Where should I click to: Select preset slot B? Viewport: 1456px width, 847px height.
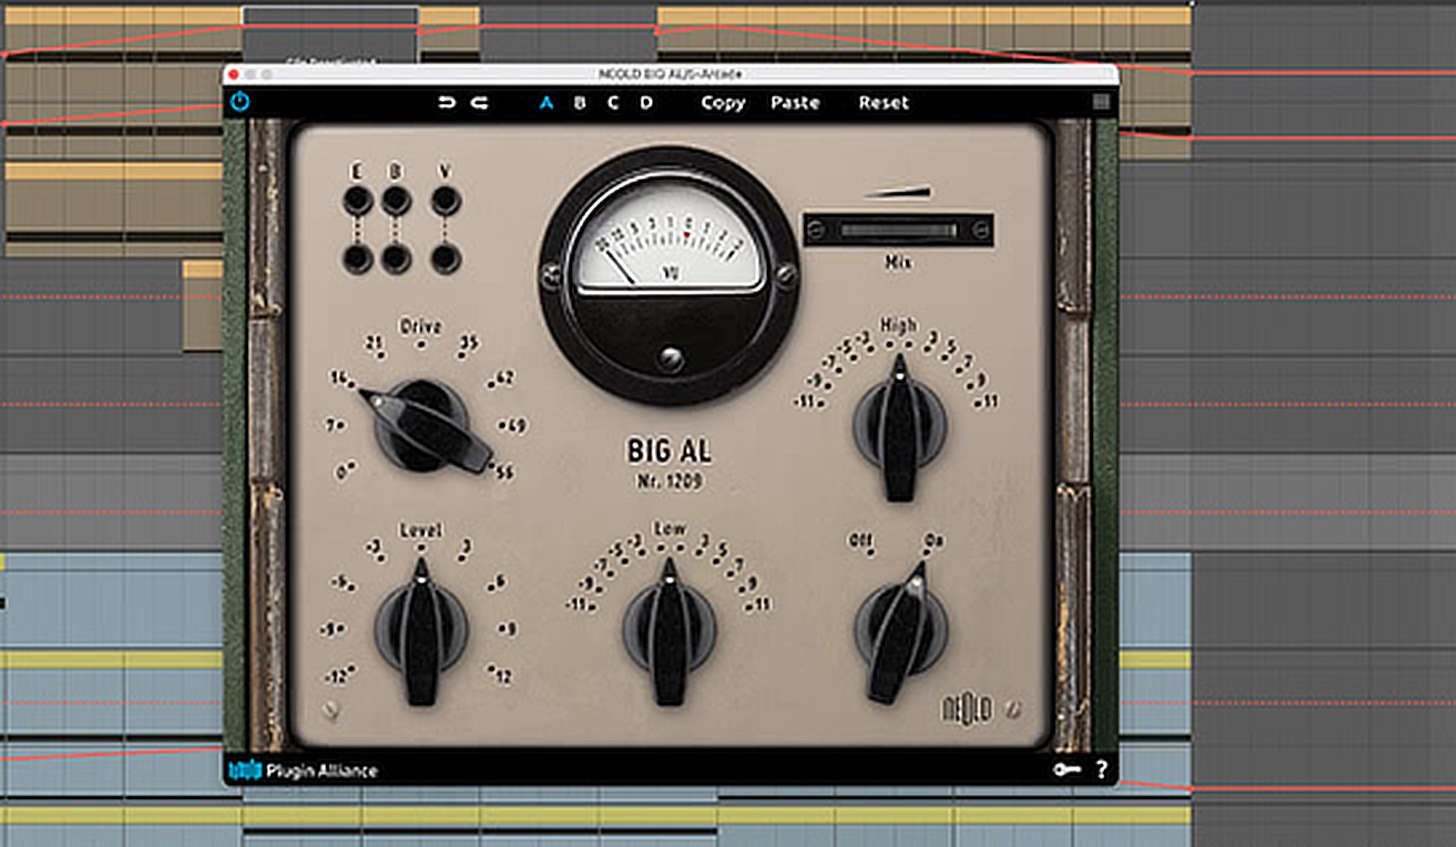tap(579, 102)
